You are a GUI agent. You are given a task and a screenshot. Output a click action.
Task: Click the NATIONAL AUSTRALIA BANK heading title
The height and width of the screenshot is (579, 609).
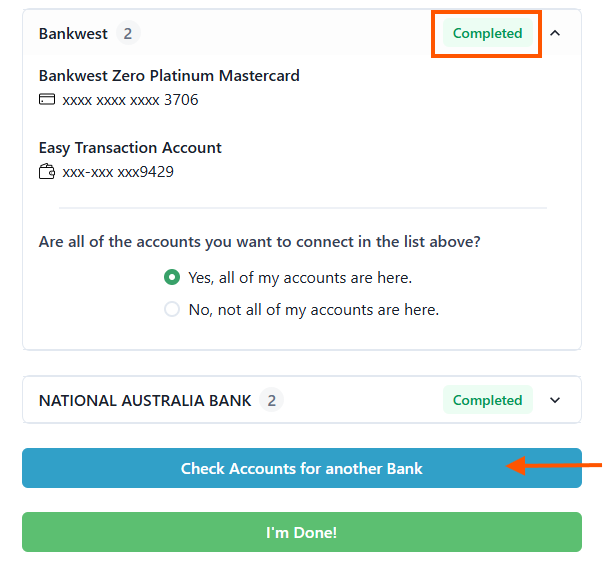[145, 401]
